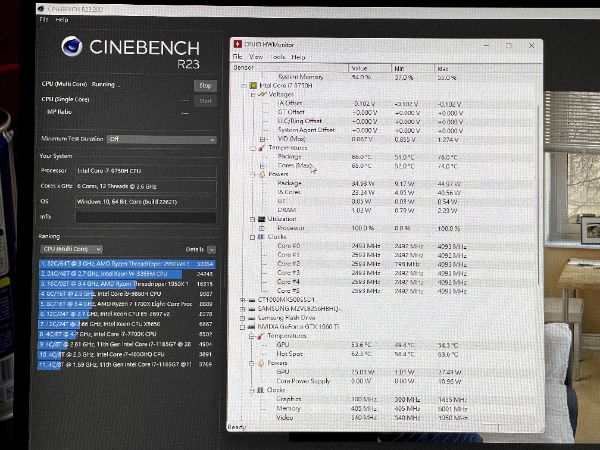Click the Cinebench logo sphere icon
The height and width of the screenshot is (450, 600).
72,46
